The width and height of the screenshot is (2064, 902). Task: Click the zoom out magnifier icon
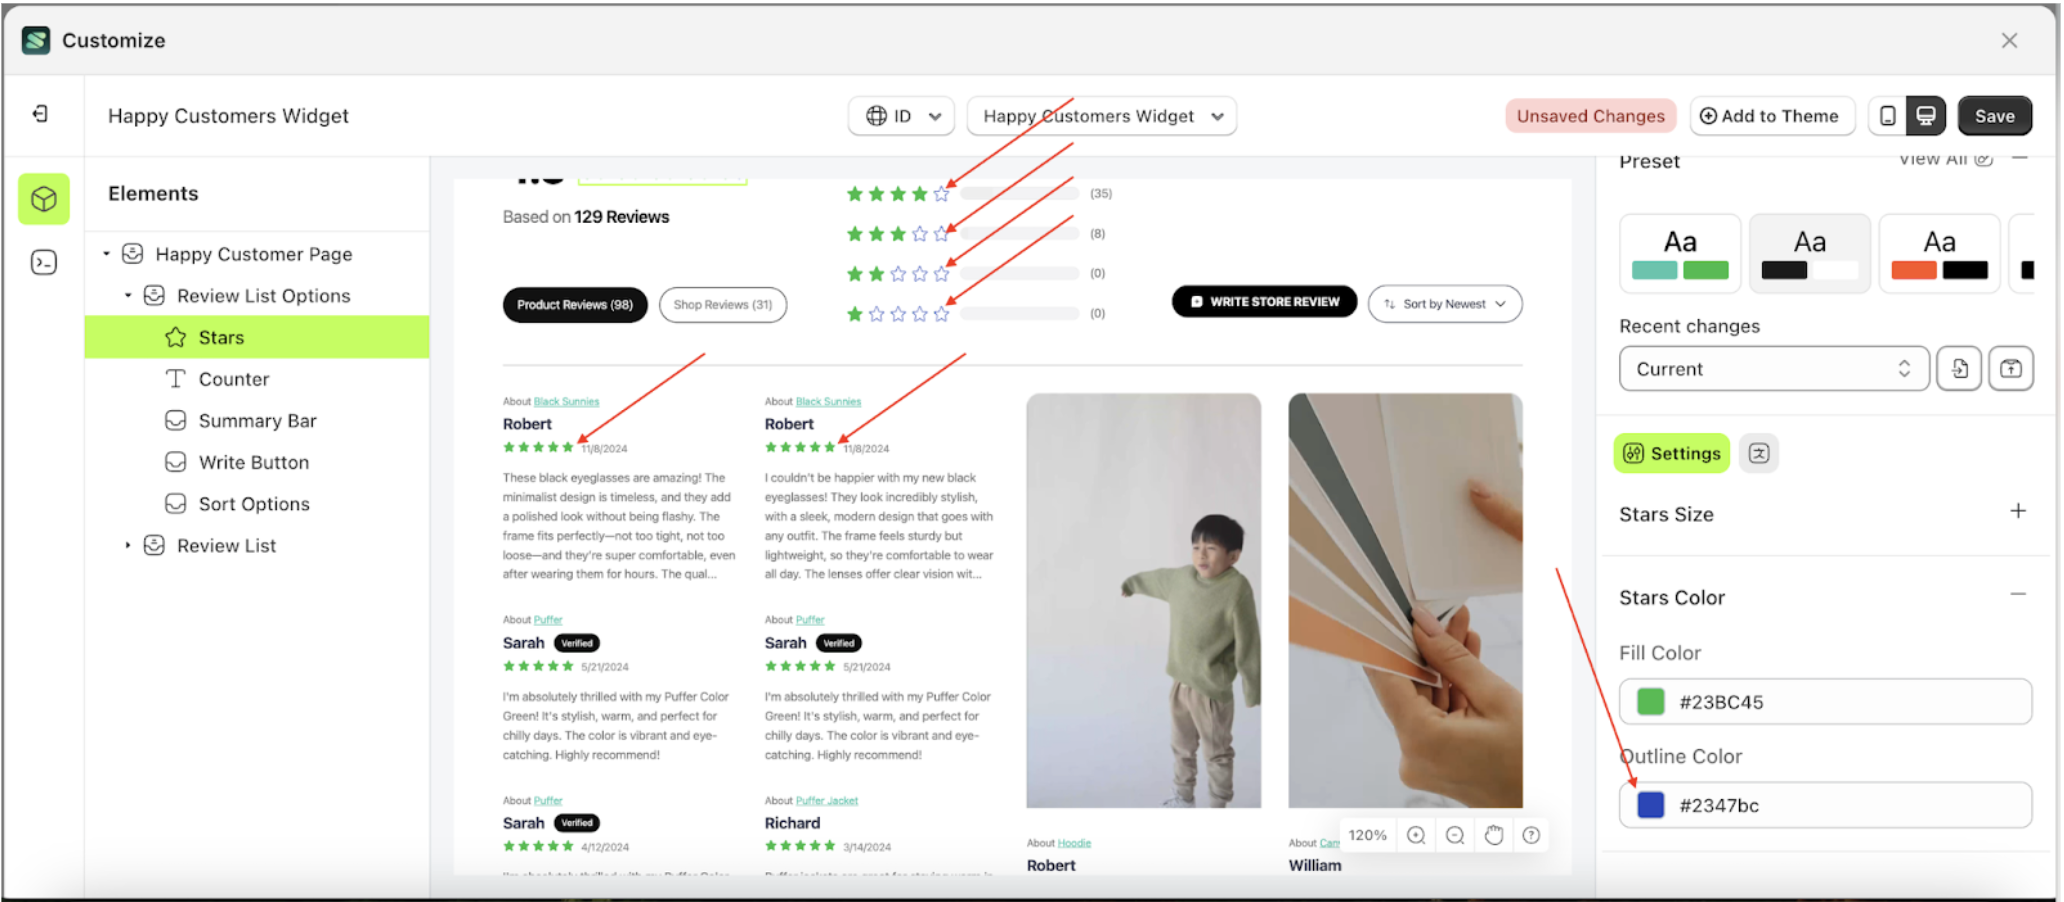(x=1455, y=836)
